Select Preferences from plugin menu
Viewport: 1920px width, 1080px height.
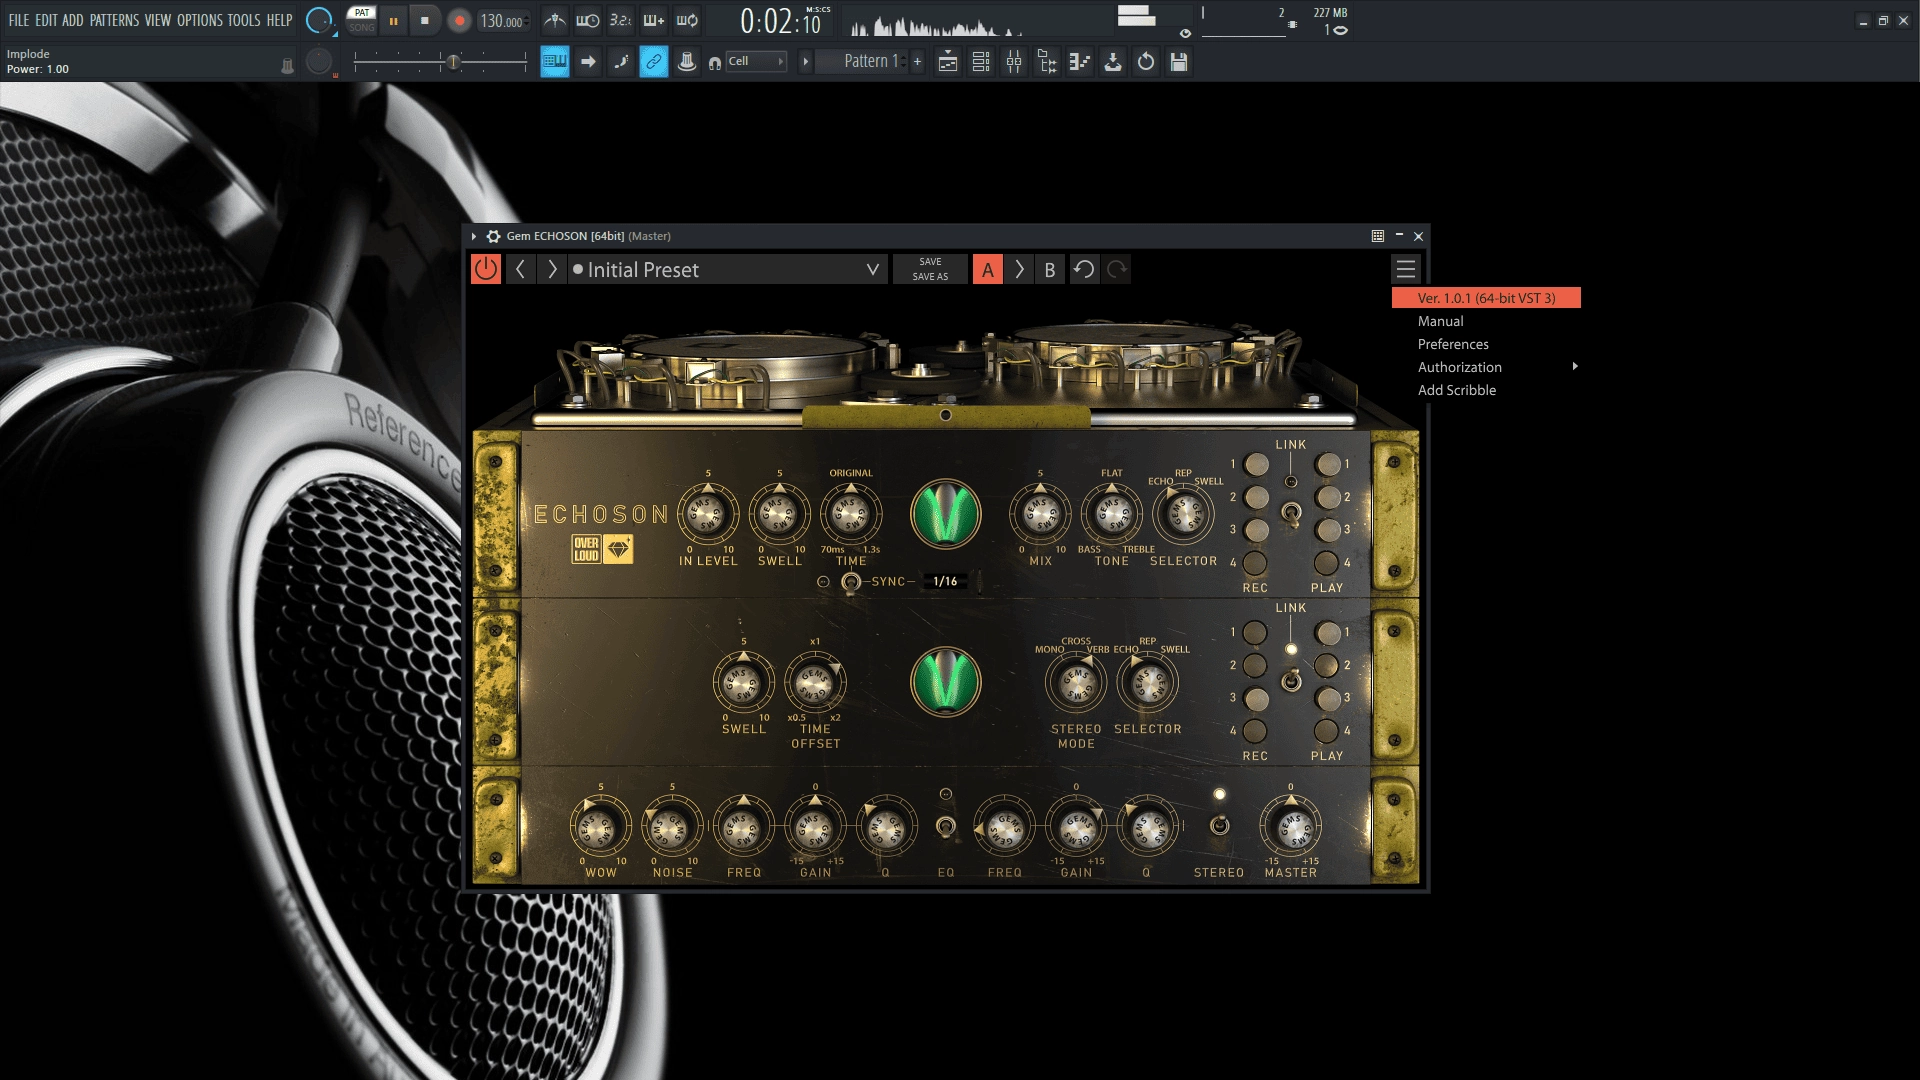(1486, 344)
